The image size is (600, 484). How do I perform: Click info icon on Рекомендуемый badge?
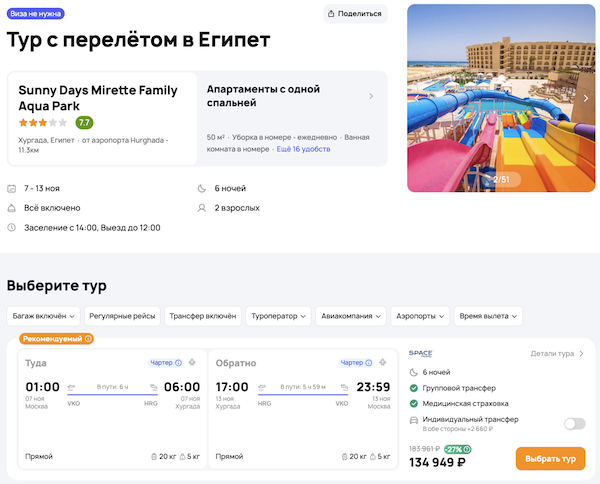[89, 339]
